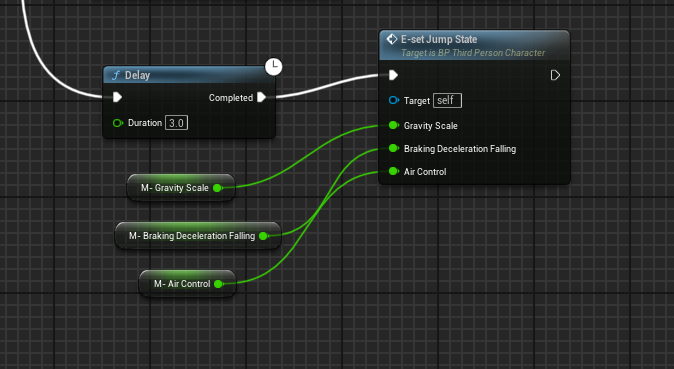674x369 pixels.
Task: Select the E-set Jump State node header
Action: 474,45
